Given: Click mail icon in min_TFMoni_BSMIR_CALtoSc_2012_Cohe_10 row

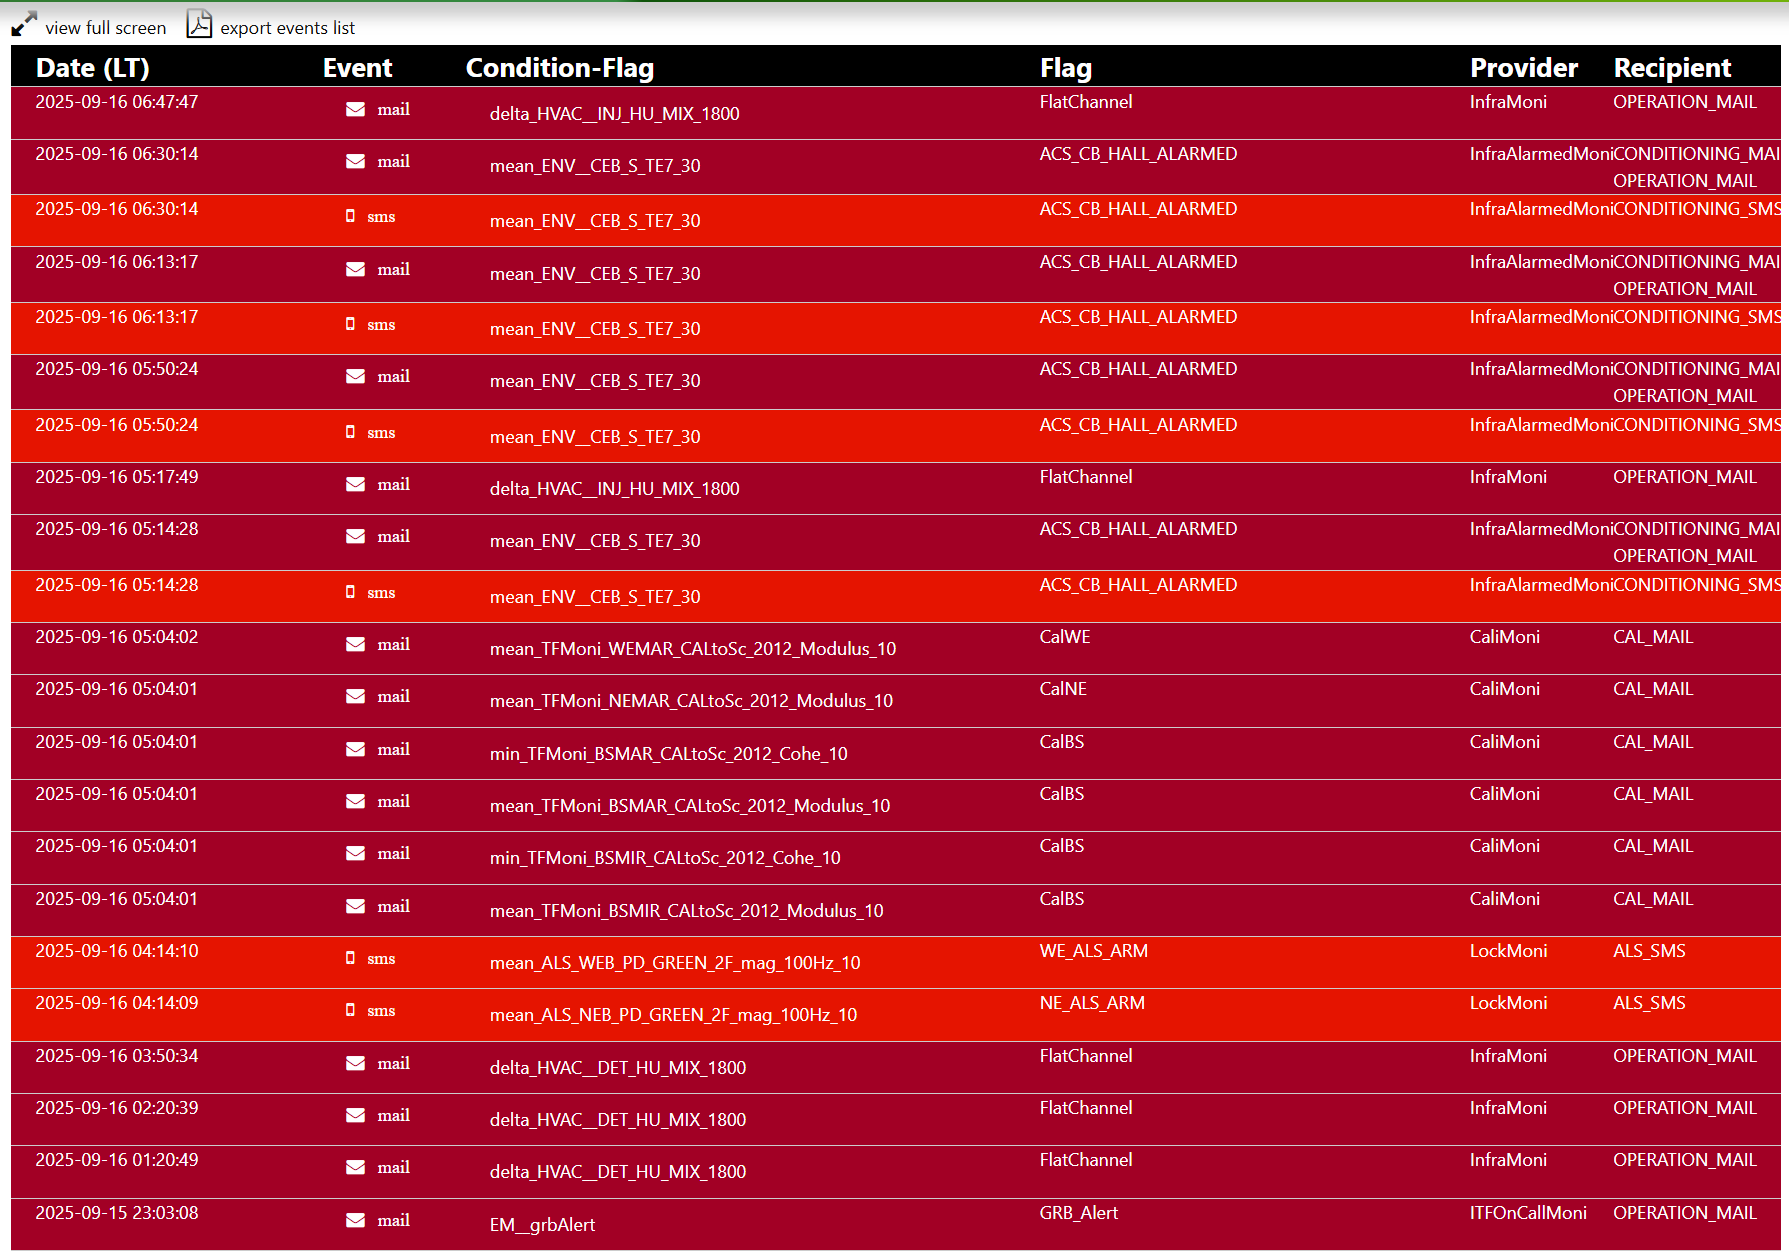Looking at the screenshot, I should pyautogui.click(x=355, y=853).
